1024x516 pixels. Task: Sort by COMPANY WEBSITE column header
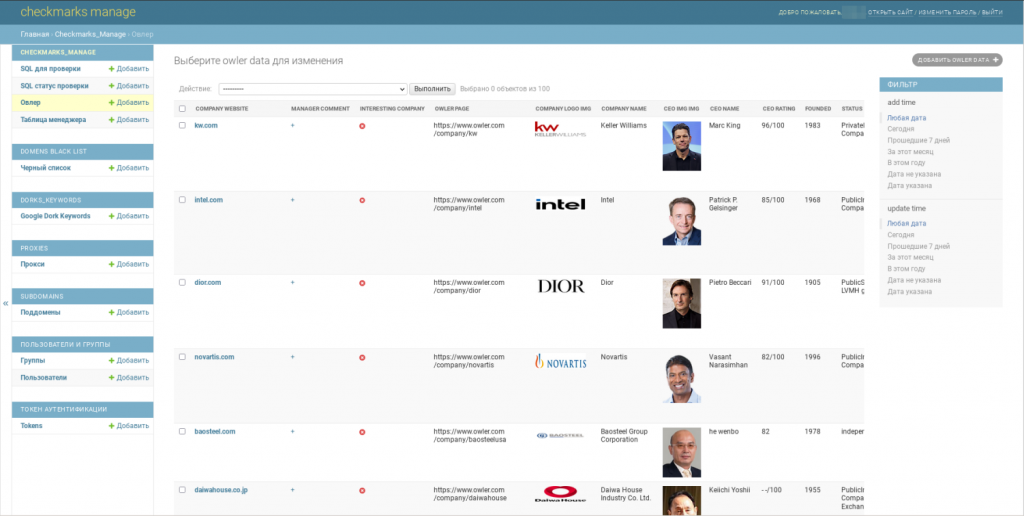pyautogui.click(x=222, y=109)
